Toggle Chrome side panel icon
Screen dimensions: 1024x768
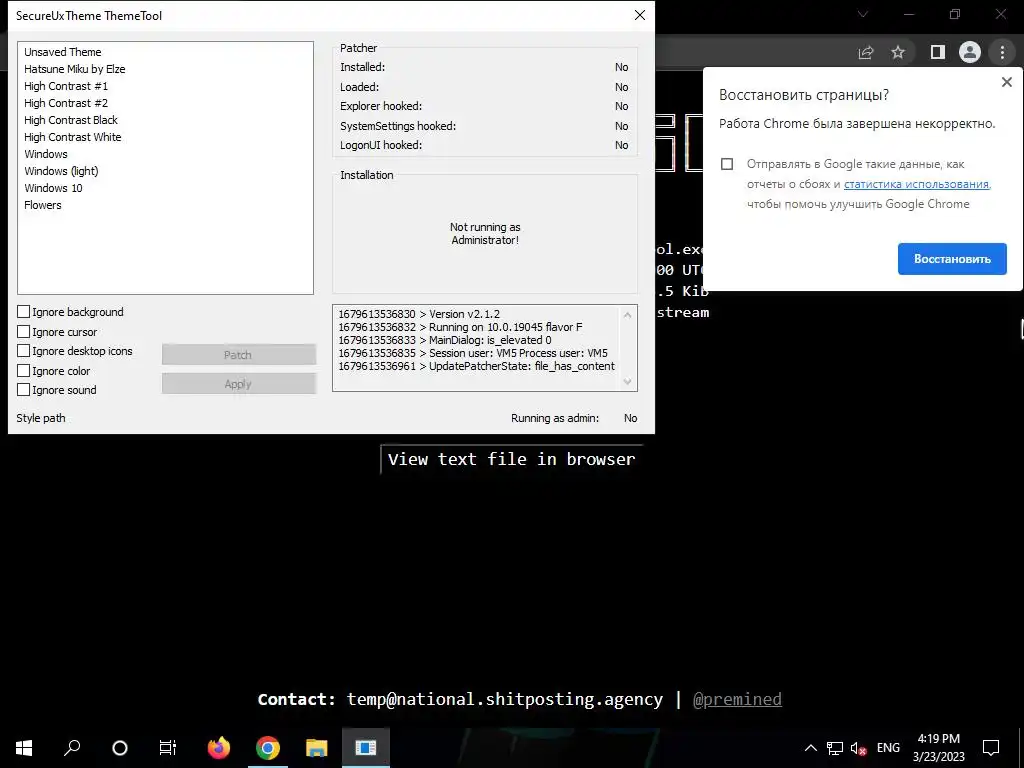coord(938,52)
